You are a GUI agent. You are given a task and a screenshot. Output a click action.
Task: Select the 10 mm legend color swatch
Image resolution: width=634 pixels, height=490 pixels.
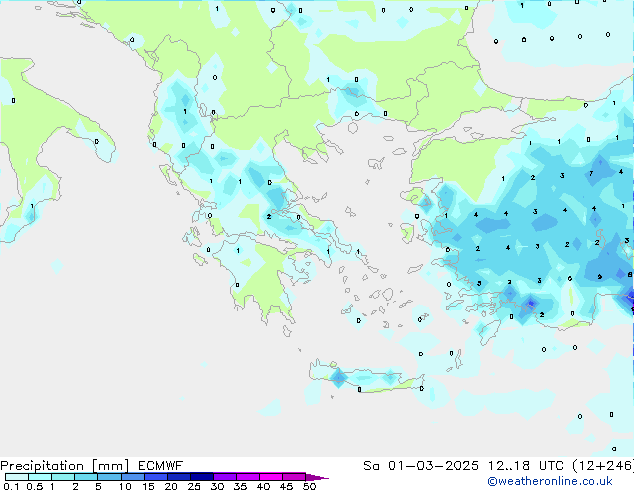pyautogui.click(x=132, y=477)
